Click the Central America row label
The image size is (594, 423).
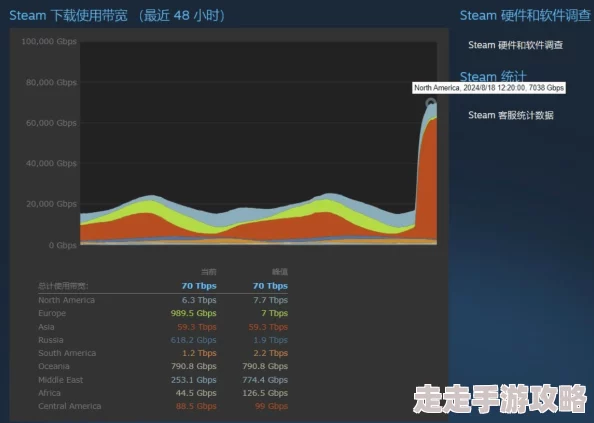70,406
